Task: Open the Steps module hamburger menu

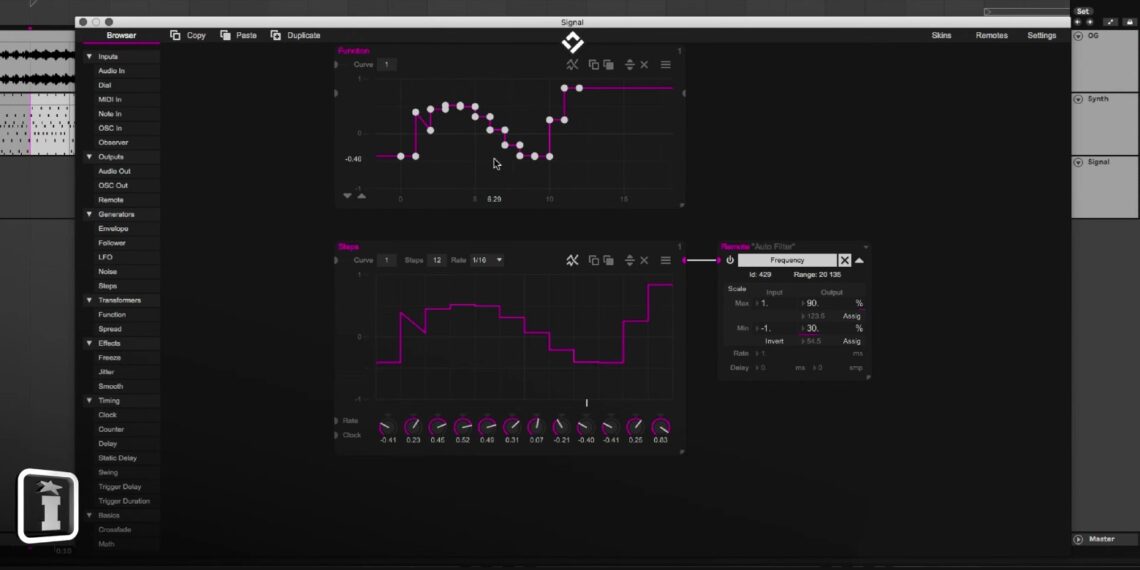Action: coord(665,260)
